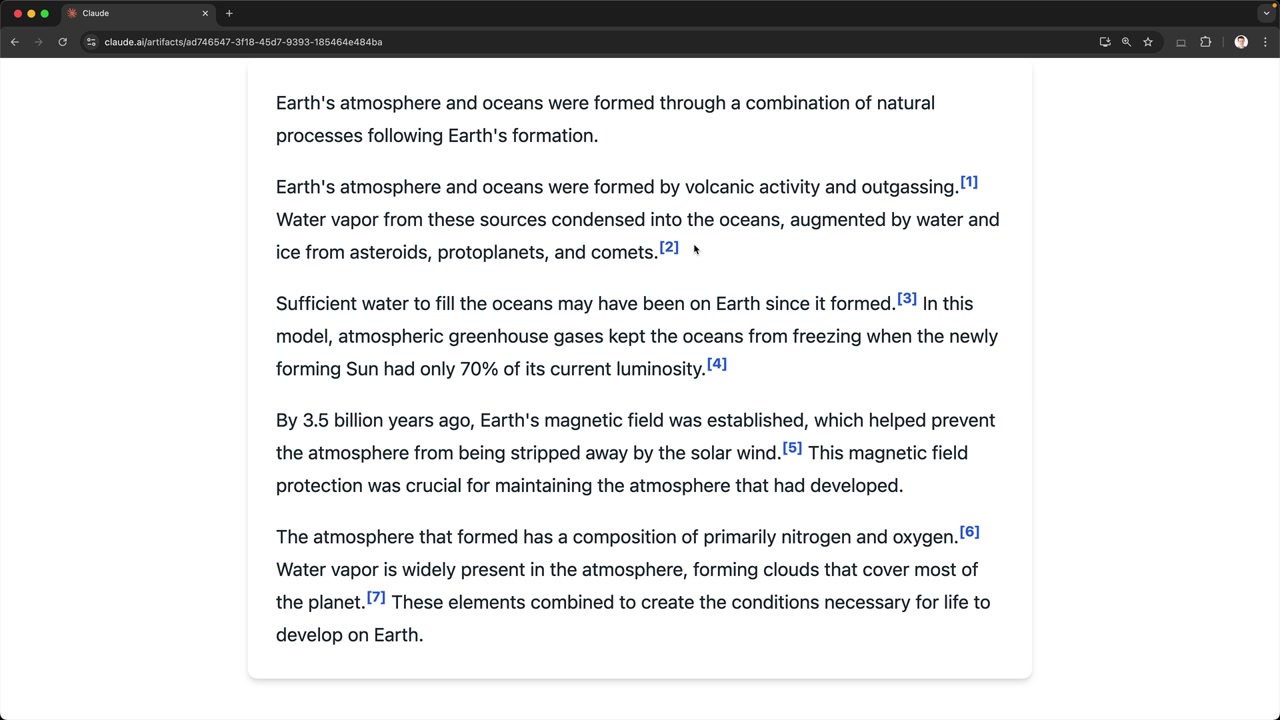Click citation [7] after 'the planet'
The height and width of the screenshot is (720, 1280).
coord(376,597)
